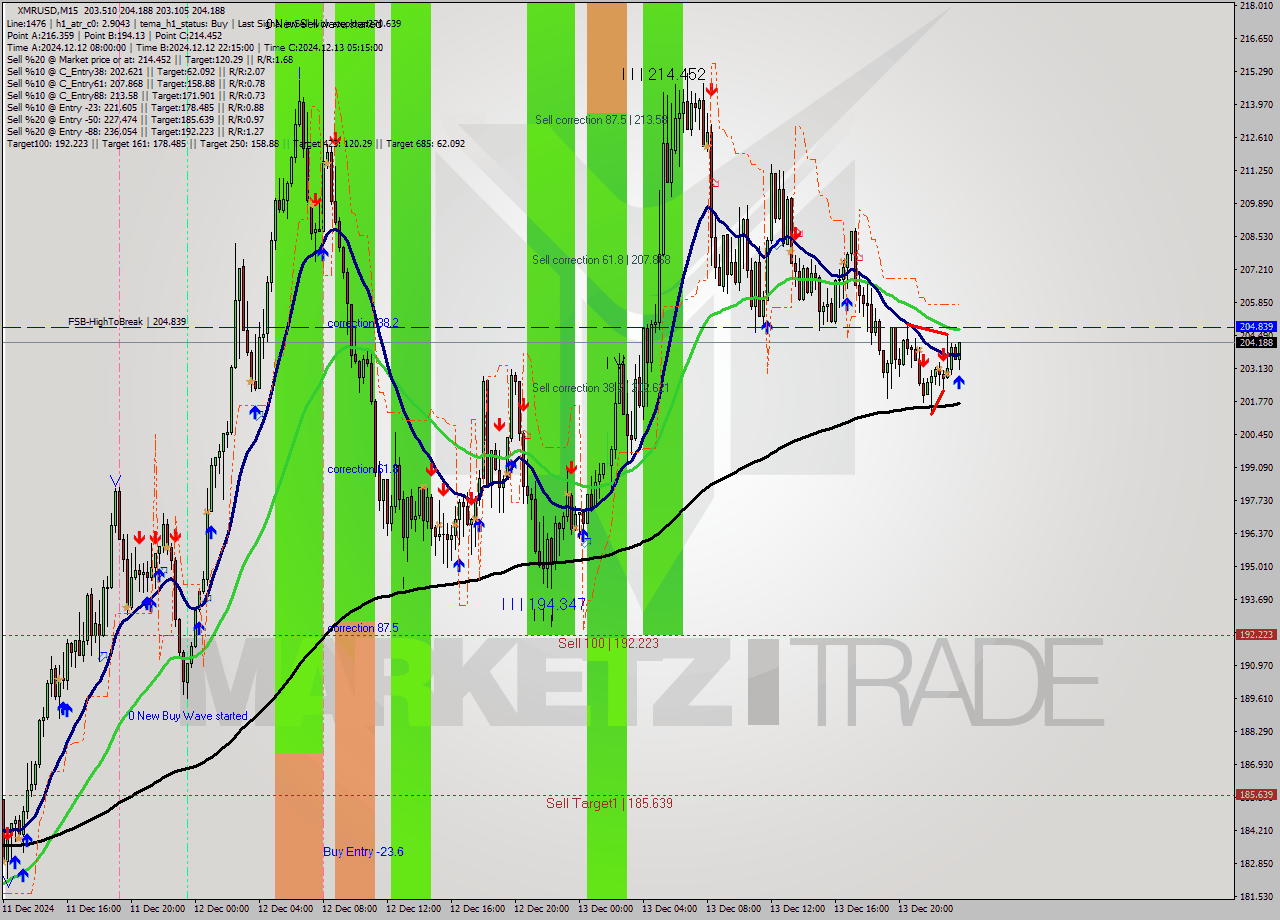Click the 199.090 price axis value
This screenshot has width=1280, height=920.
(x=1255, y=467)
